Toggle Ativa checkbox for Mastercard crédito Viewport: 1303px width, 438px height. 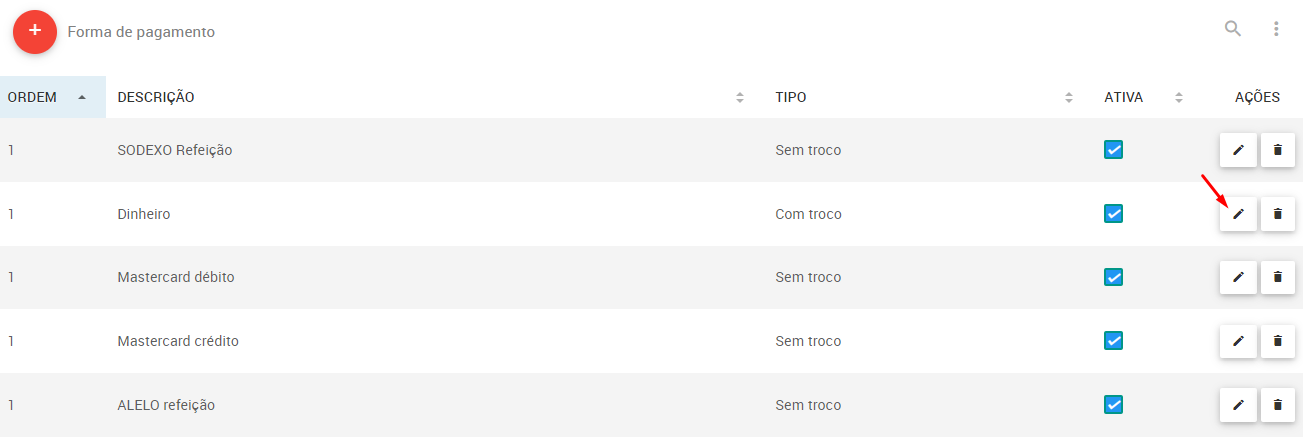click(1113, 341)
